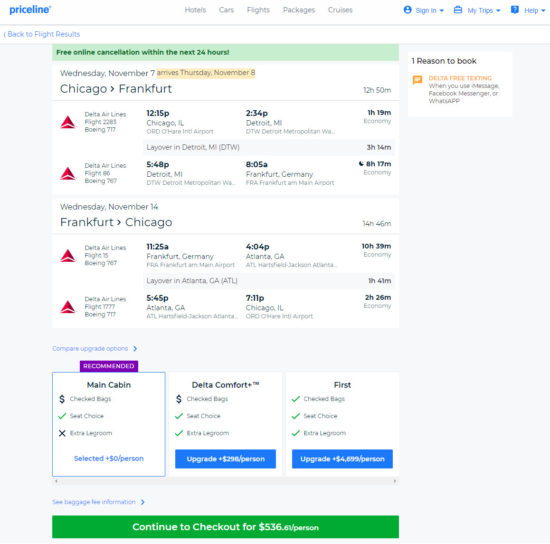
Task: Click the My Trips briefcase icon
Action: 458,10
